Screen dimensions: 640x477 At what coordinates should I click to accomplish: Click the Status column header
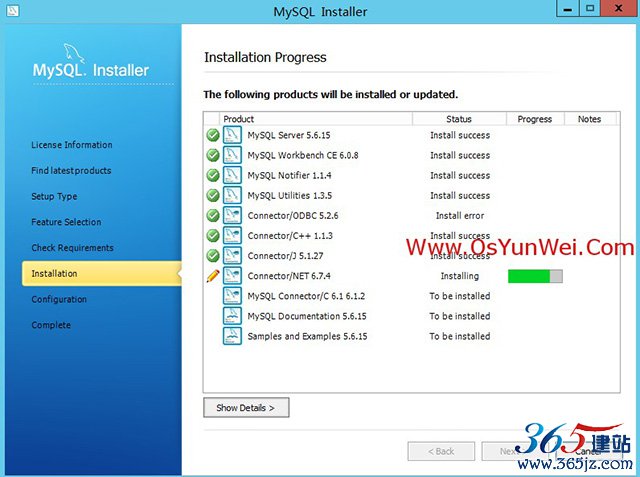click(x=459, y=119)
